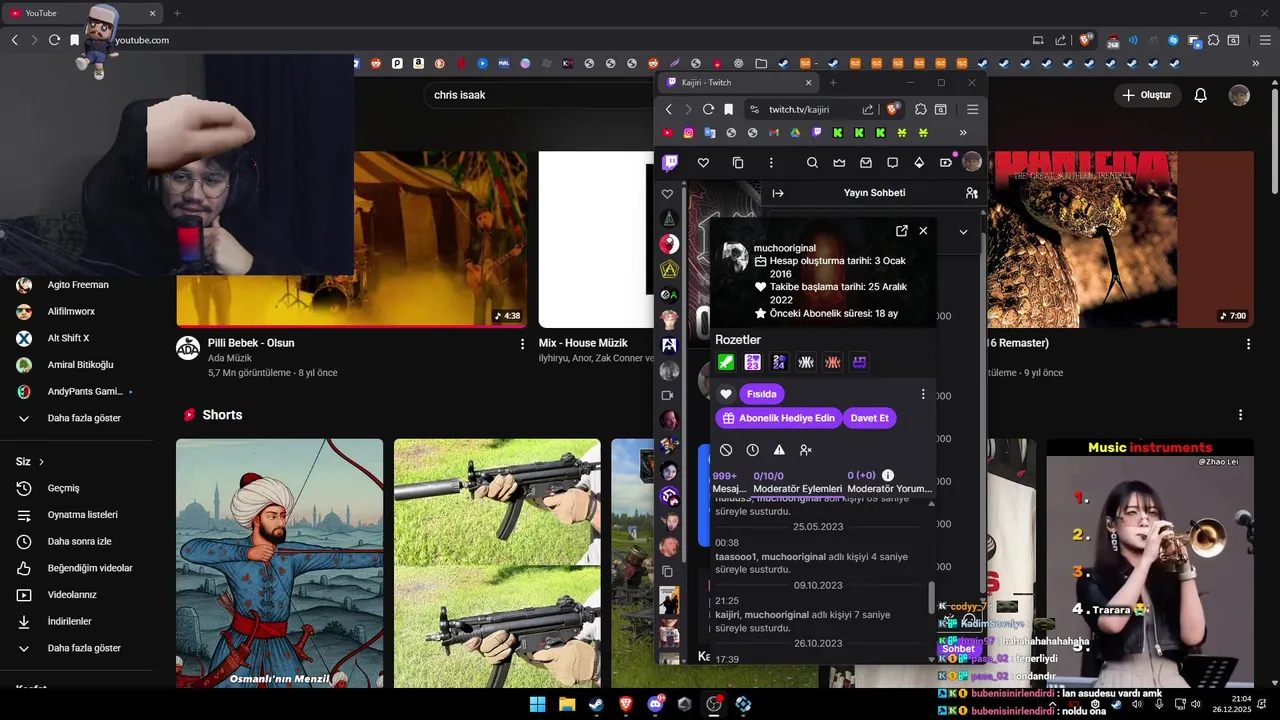Switch to the Mesaj tab (999+)

(728, 482)
